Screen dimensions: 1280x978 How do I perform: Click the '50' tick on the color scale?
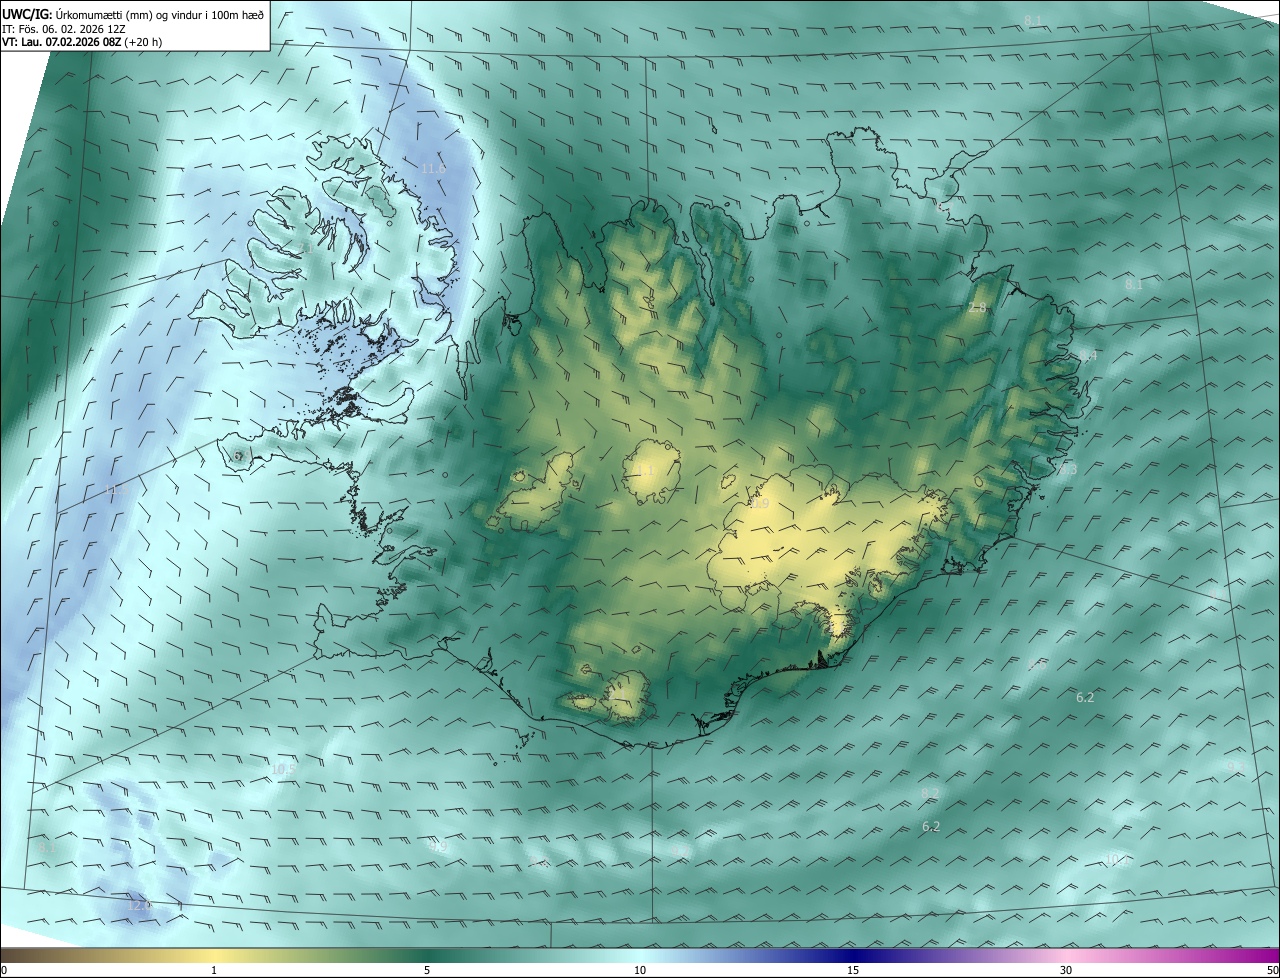(x=1272, y=970)
